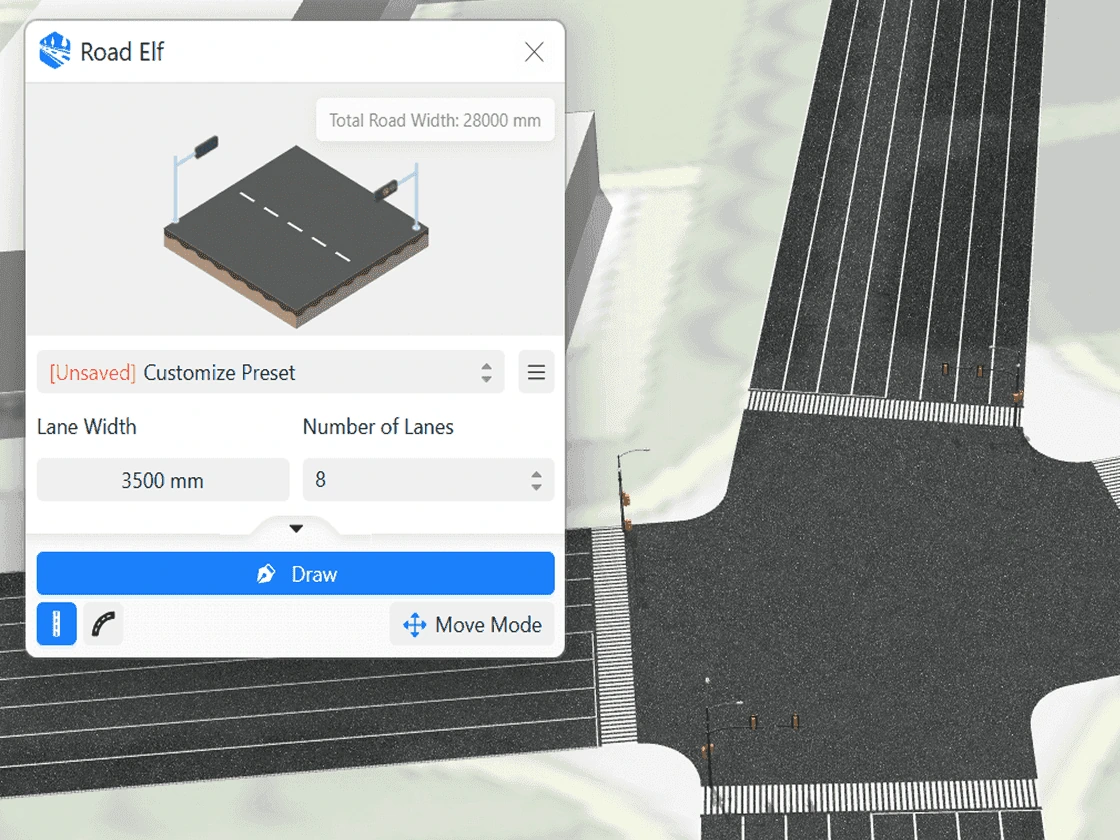
Task: Click the Lane Width 3500 mm field
Action: pos(162,481)
